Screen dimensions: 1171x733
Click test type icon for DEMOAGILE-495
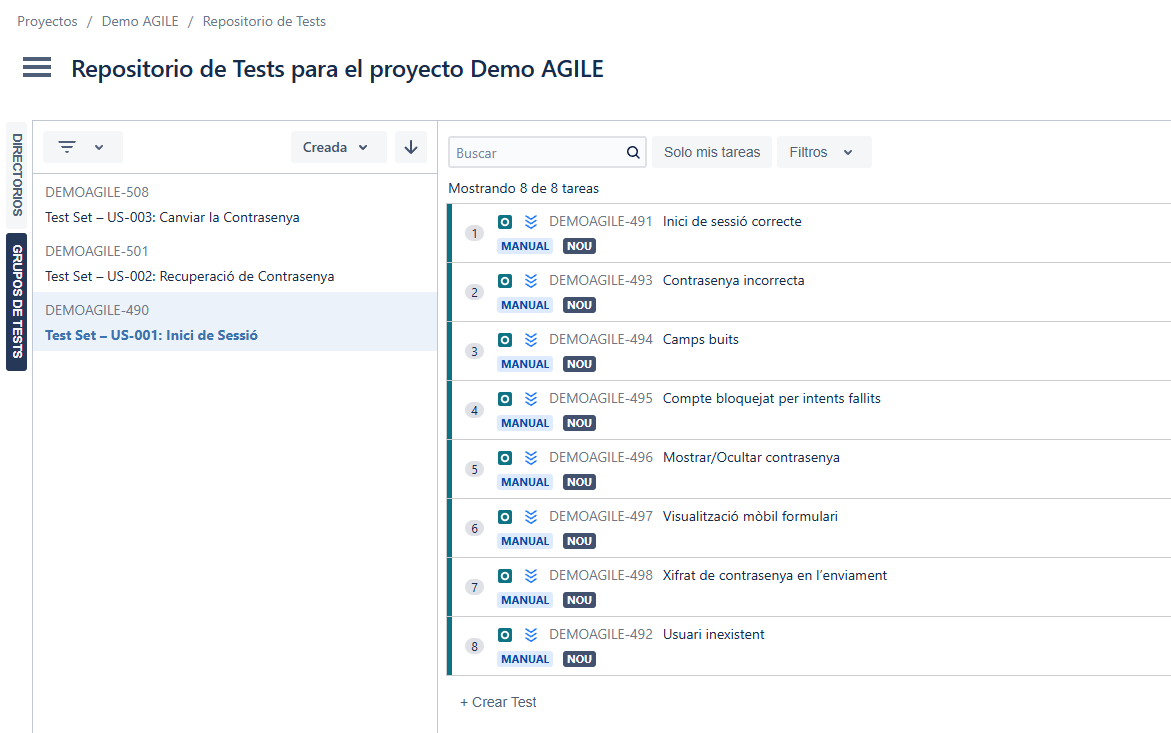tap(505, 399)
